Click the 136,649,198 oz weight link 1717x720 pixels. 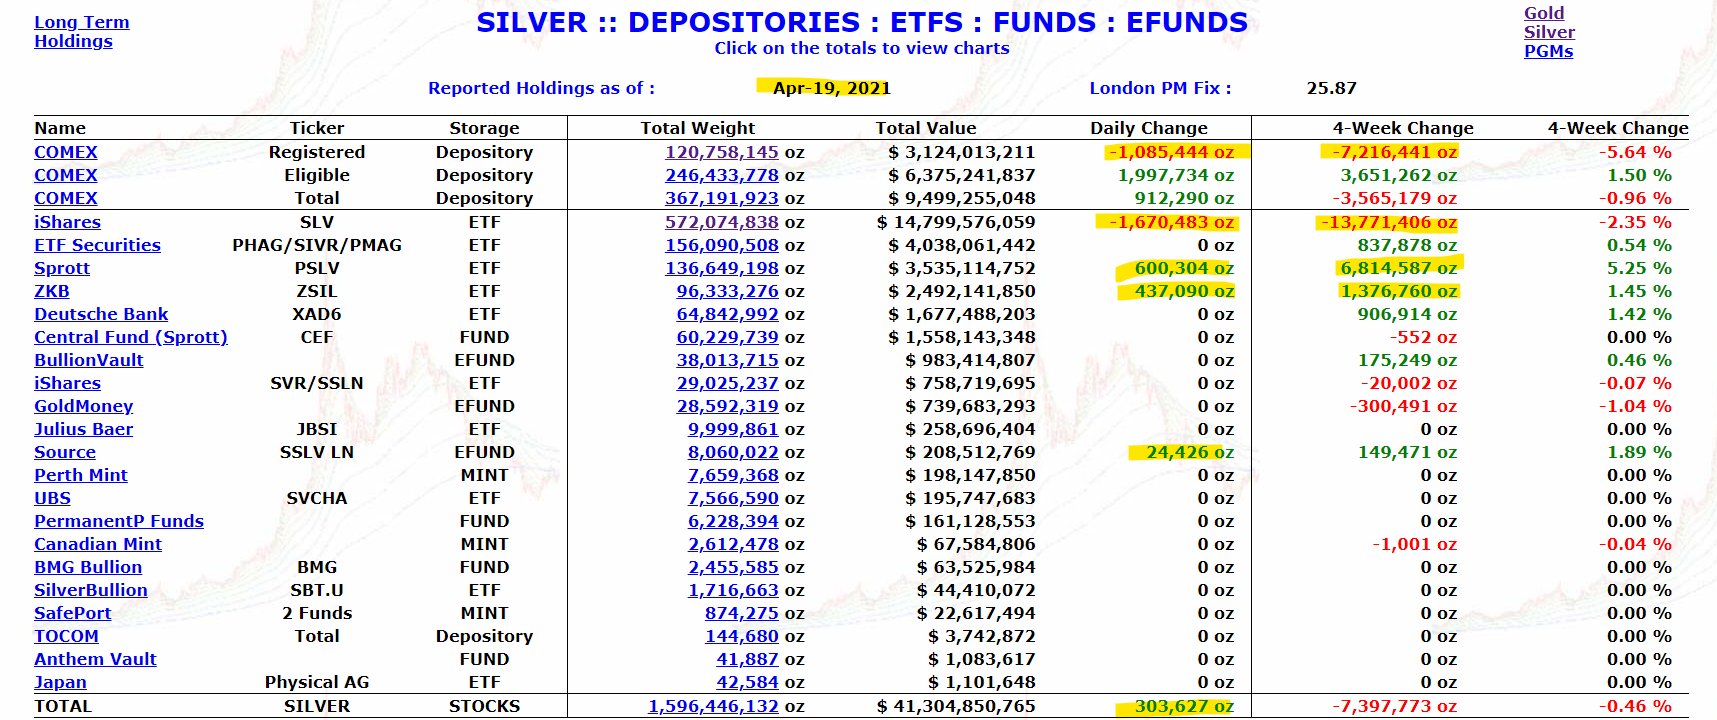pos(722,268)
